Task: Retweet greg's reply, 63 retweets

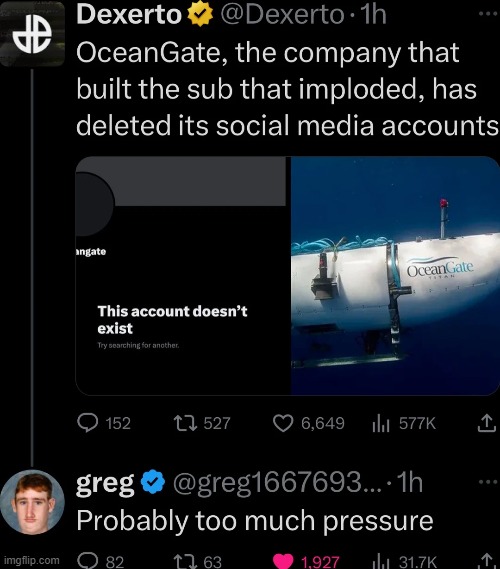Action: click(x=198, y=561)
